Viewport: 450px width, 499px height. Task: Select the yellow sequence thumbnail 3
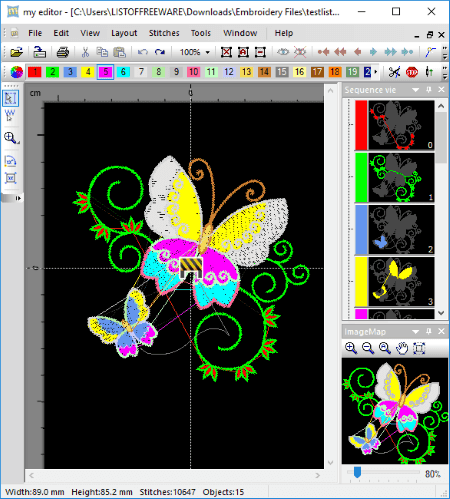(394, 282)
